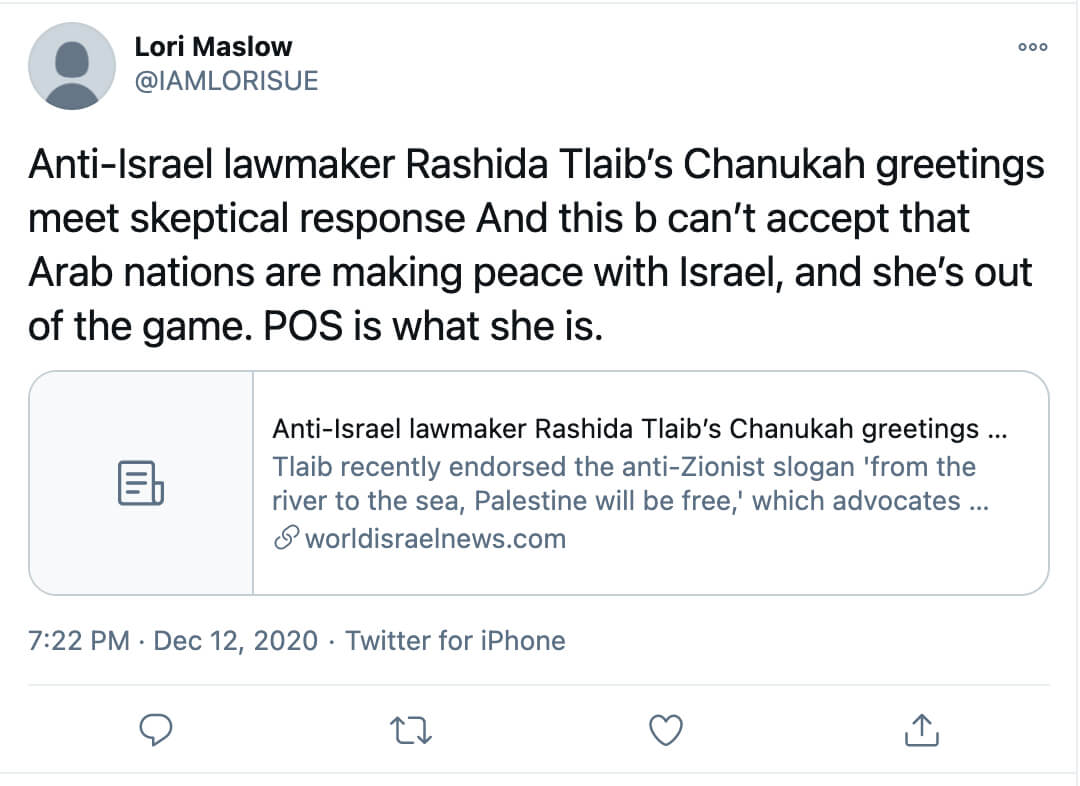Visit the worldisraelnews.com domain link
Image resolution: width=1080 pixels, height=786 pixels.
(435, 539)
